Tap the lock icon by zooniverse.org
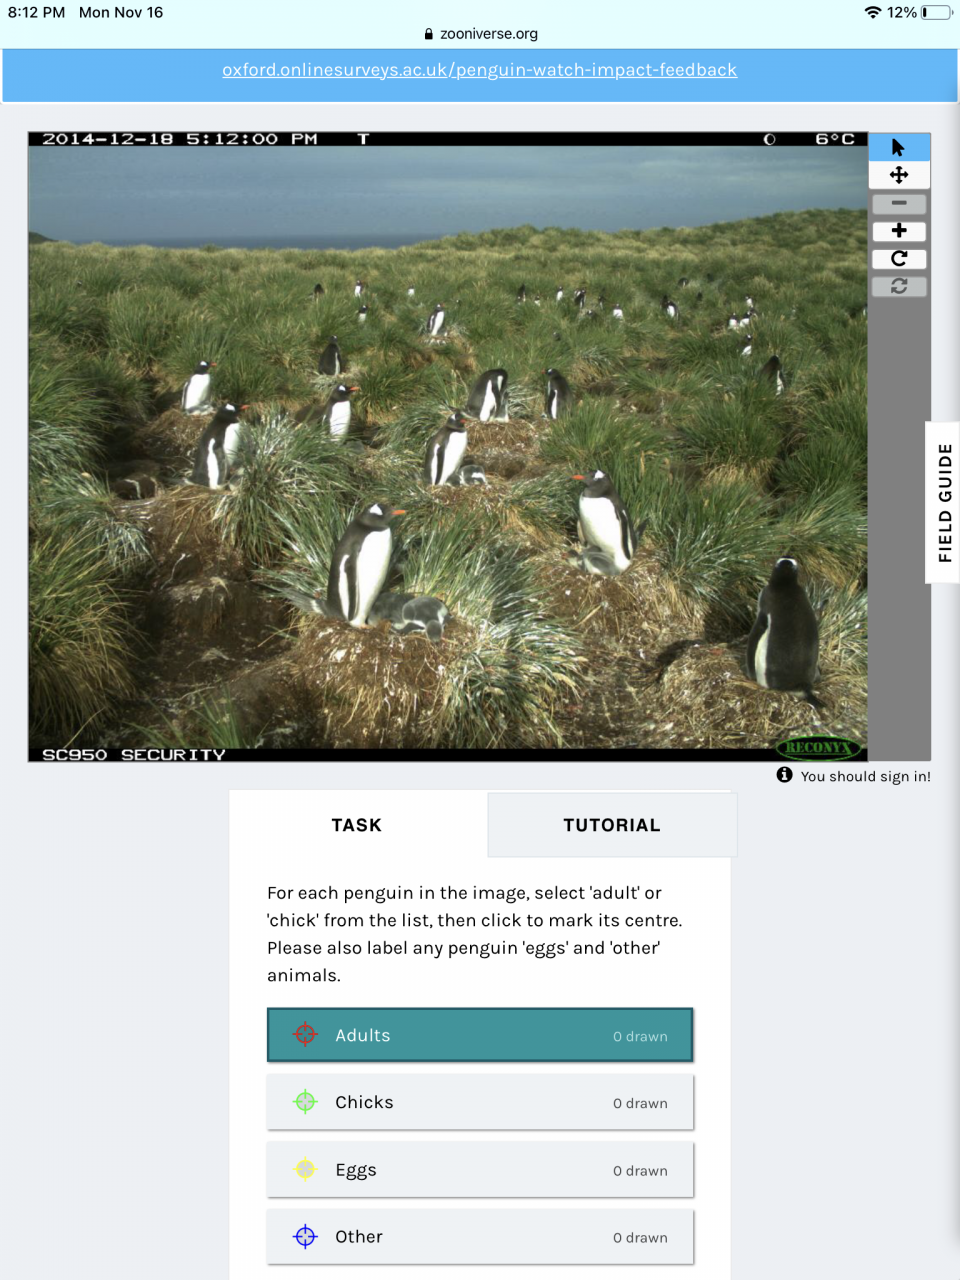The width and height of the screenshot is (960, 1280). (429, 34)
